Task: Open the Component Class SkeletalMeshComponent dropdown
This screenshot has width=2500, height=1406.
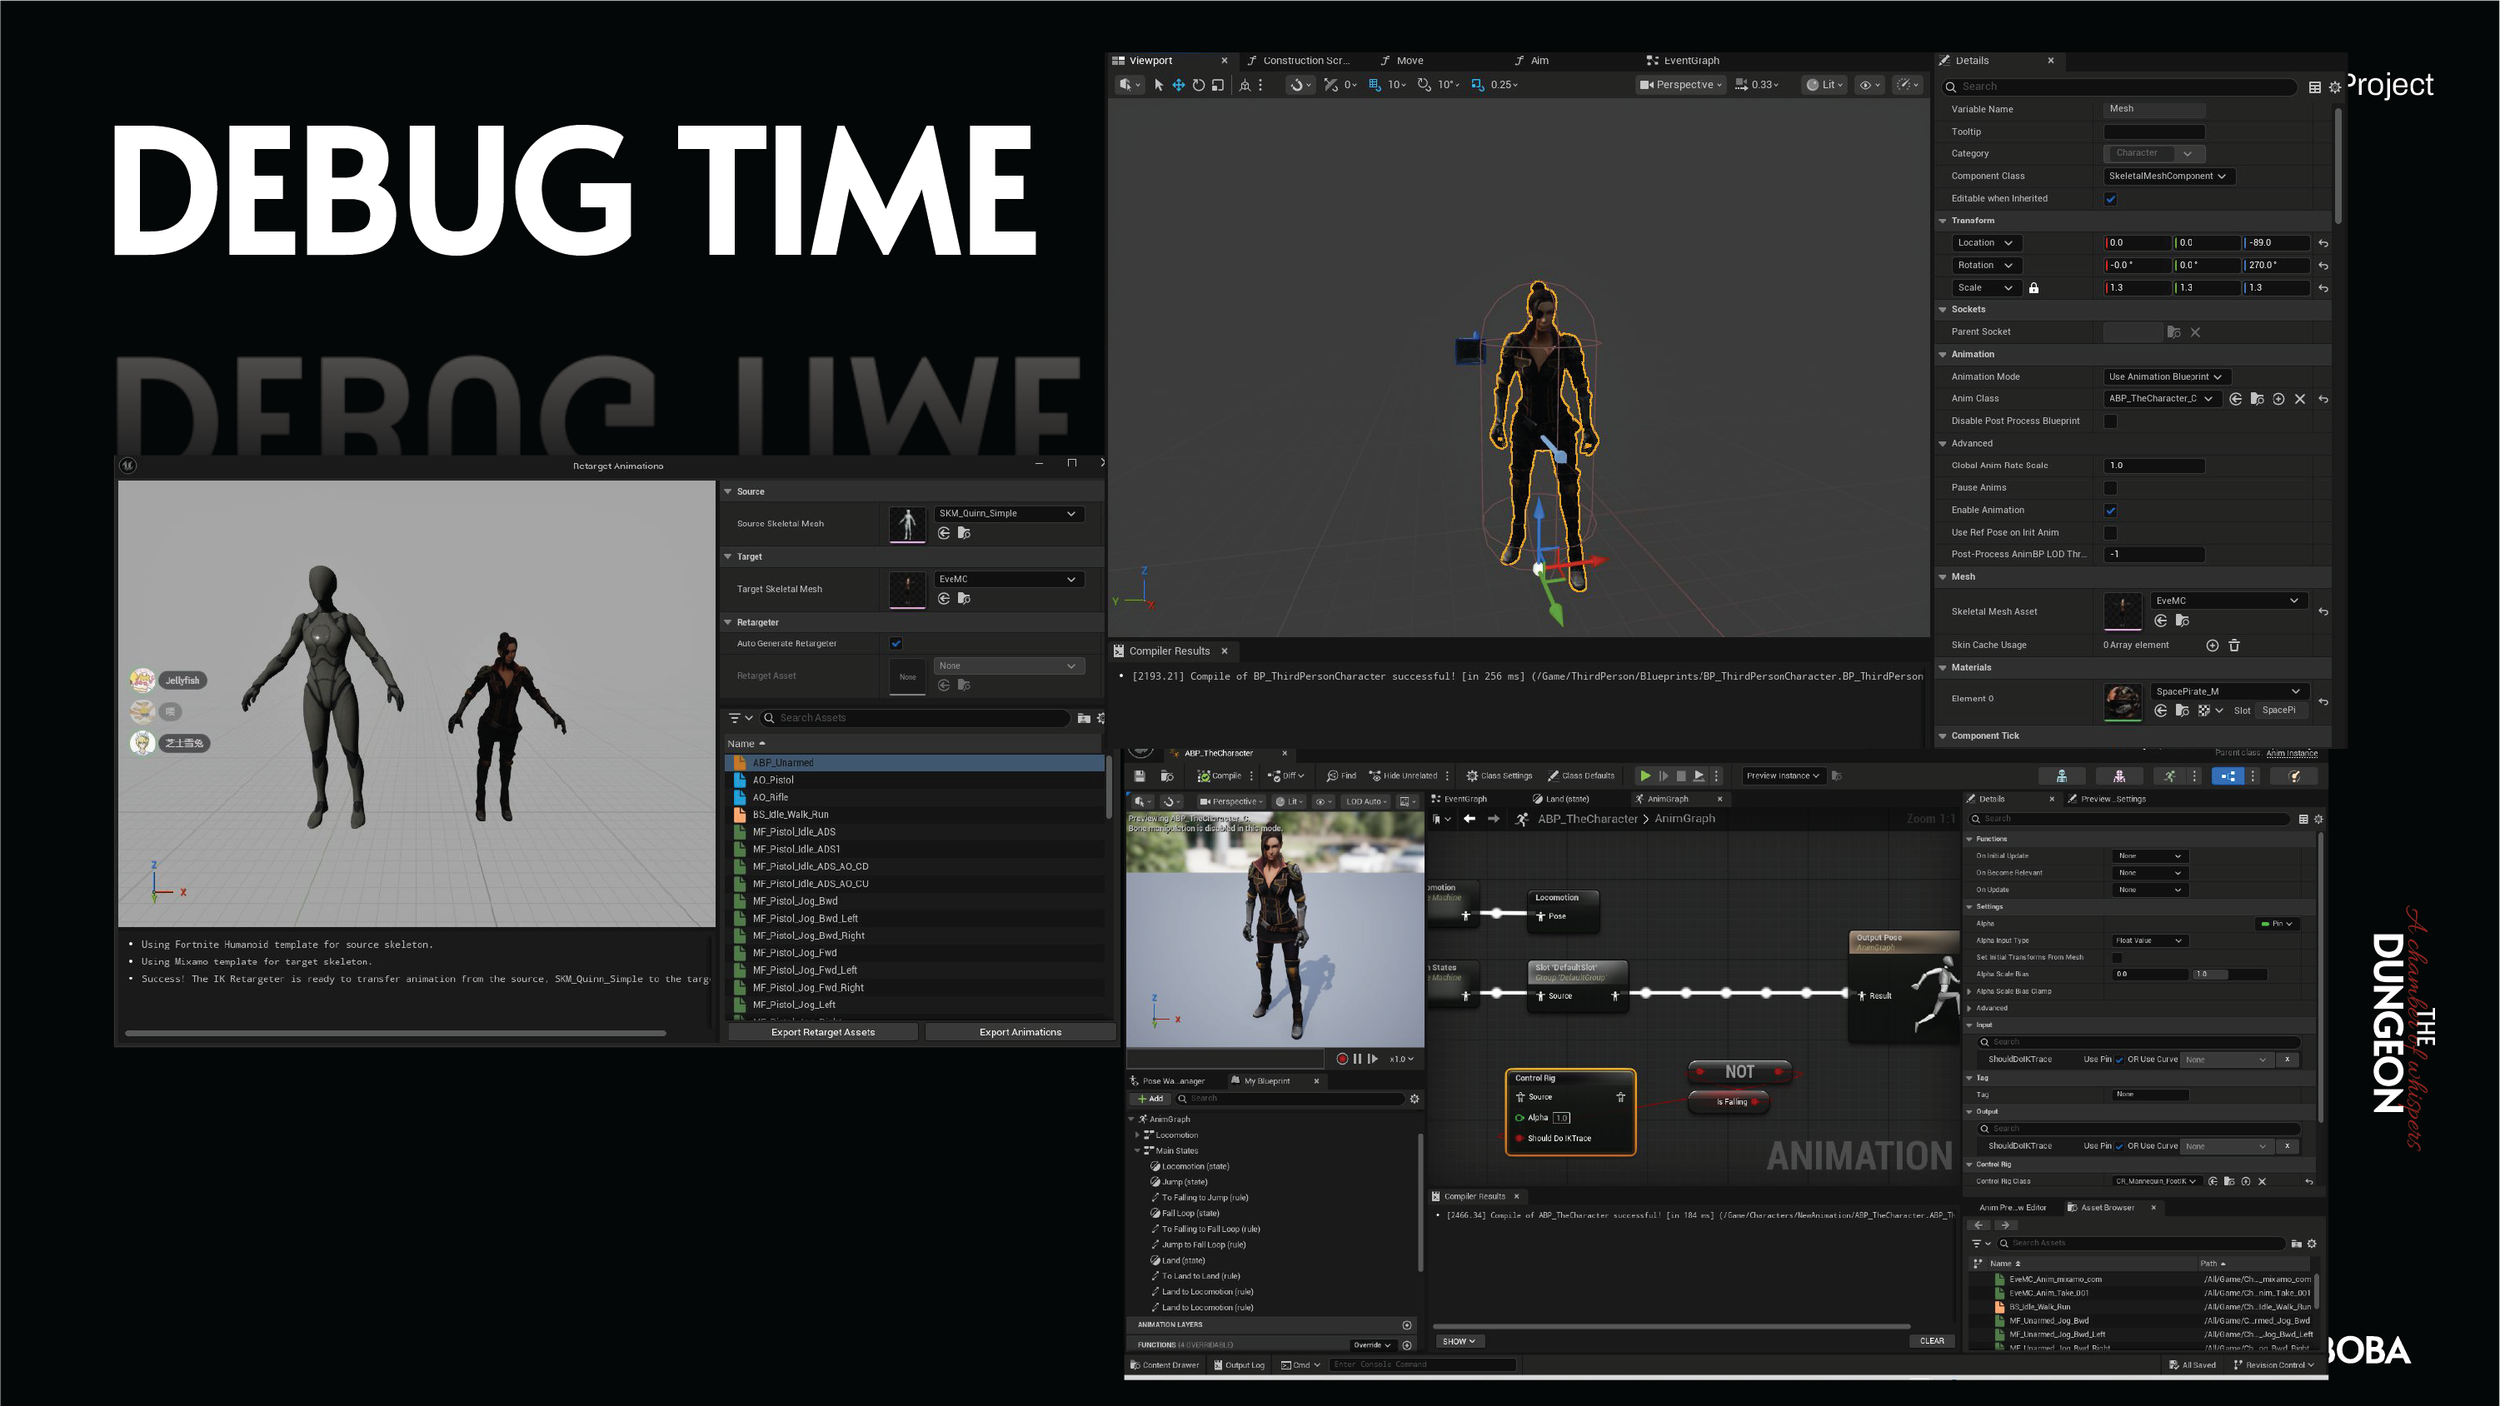Action: pyautogui.click(x=2169, y=176)
